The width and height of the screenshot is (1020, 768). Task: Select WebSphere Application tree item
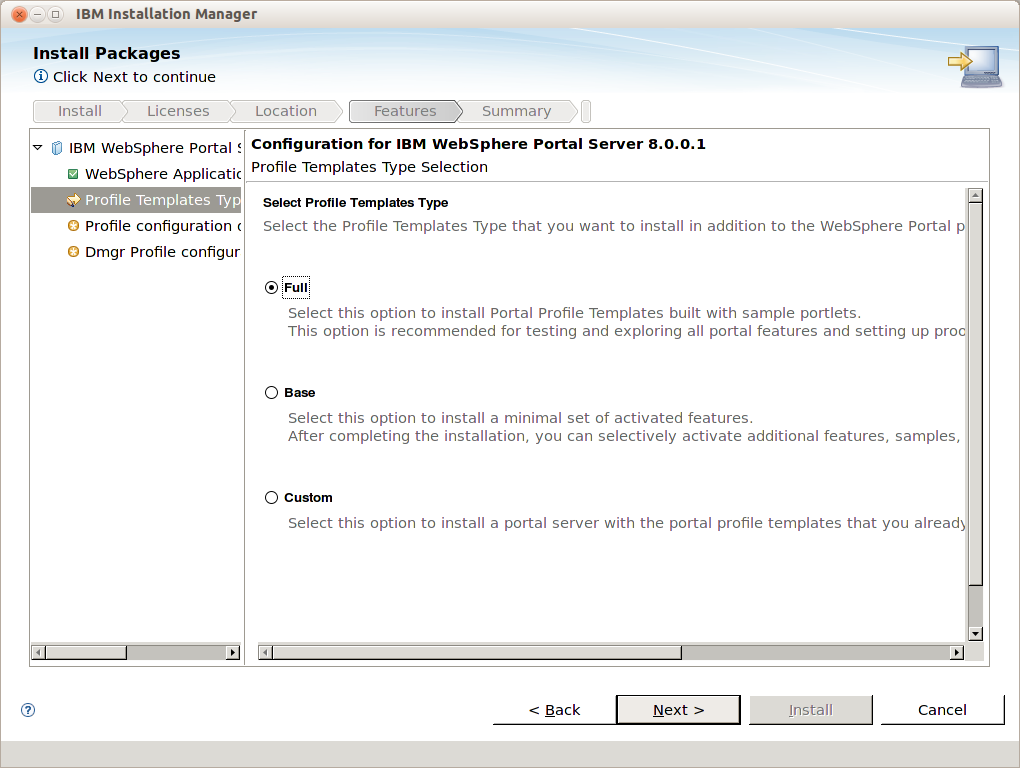pyautogui.click(x=163, y=174)
